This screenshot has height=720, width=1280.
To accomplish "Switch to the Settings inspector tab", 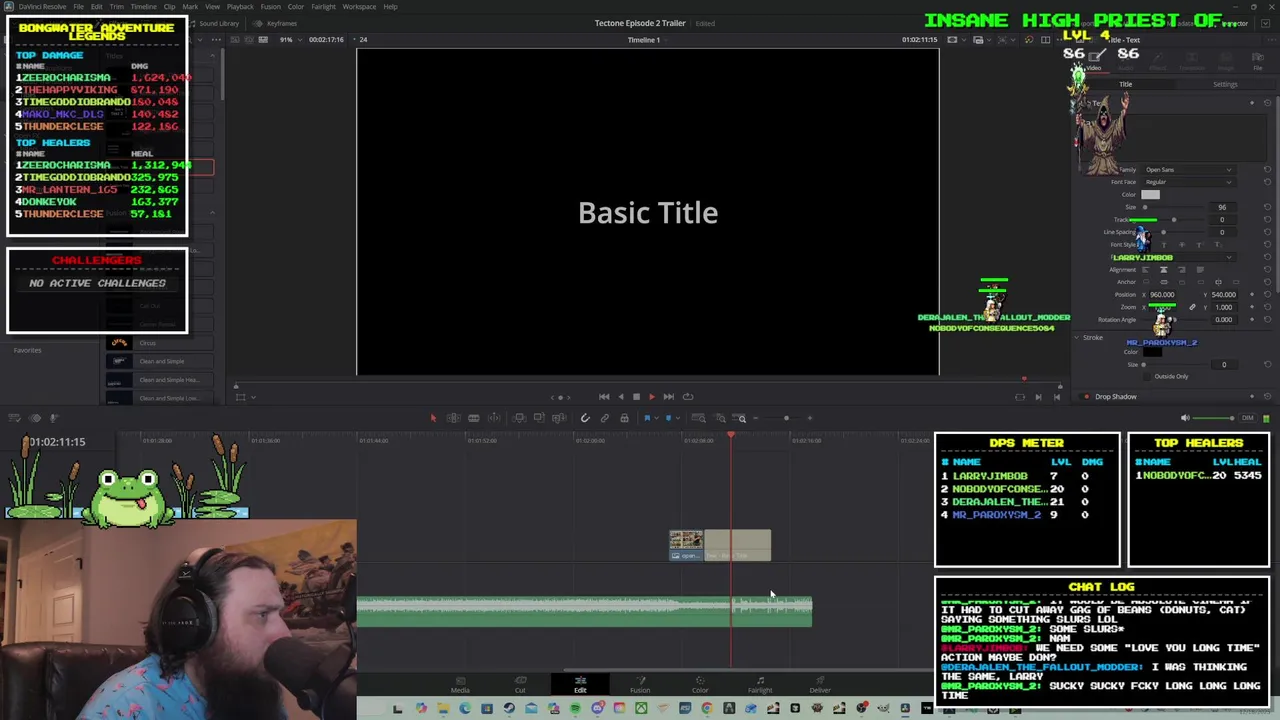I will pos(1225,85).
